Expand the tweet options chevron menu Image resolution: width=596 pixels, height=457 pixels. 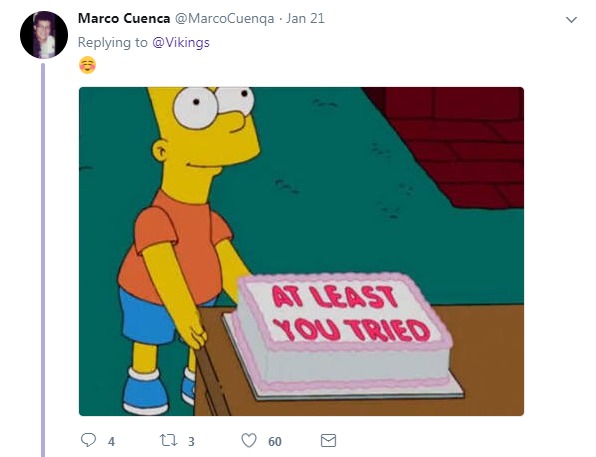click(571, 19)
